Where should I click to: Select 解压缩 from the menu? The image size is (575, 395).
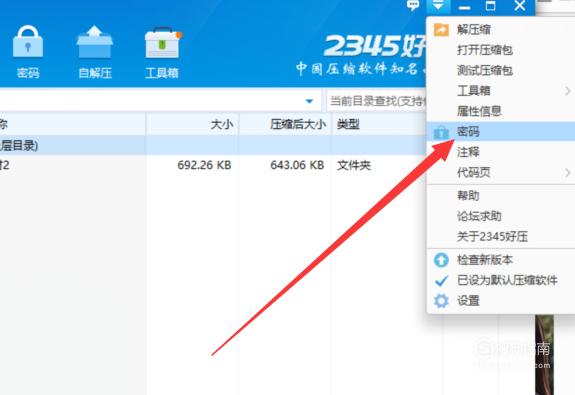473,29
